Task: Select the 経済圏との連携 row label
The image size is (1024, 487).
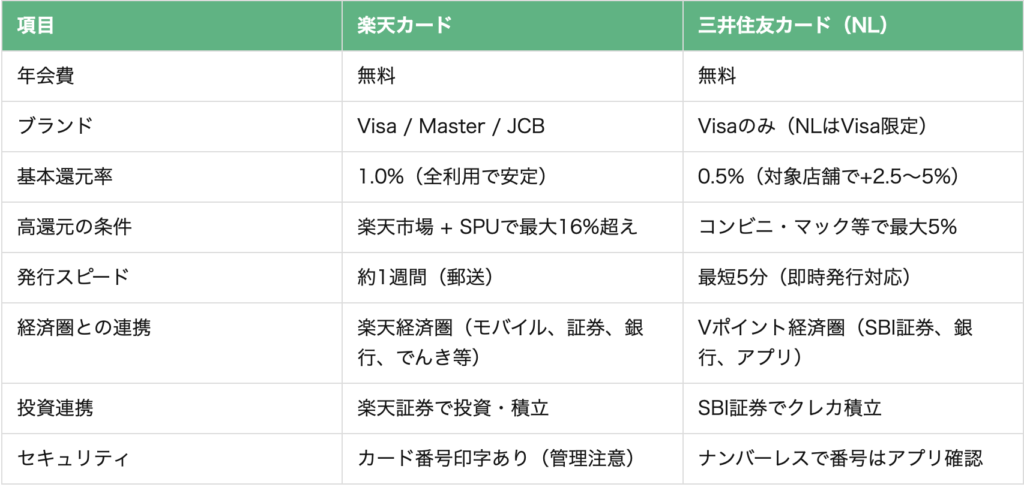Action: coord(84,328)
